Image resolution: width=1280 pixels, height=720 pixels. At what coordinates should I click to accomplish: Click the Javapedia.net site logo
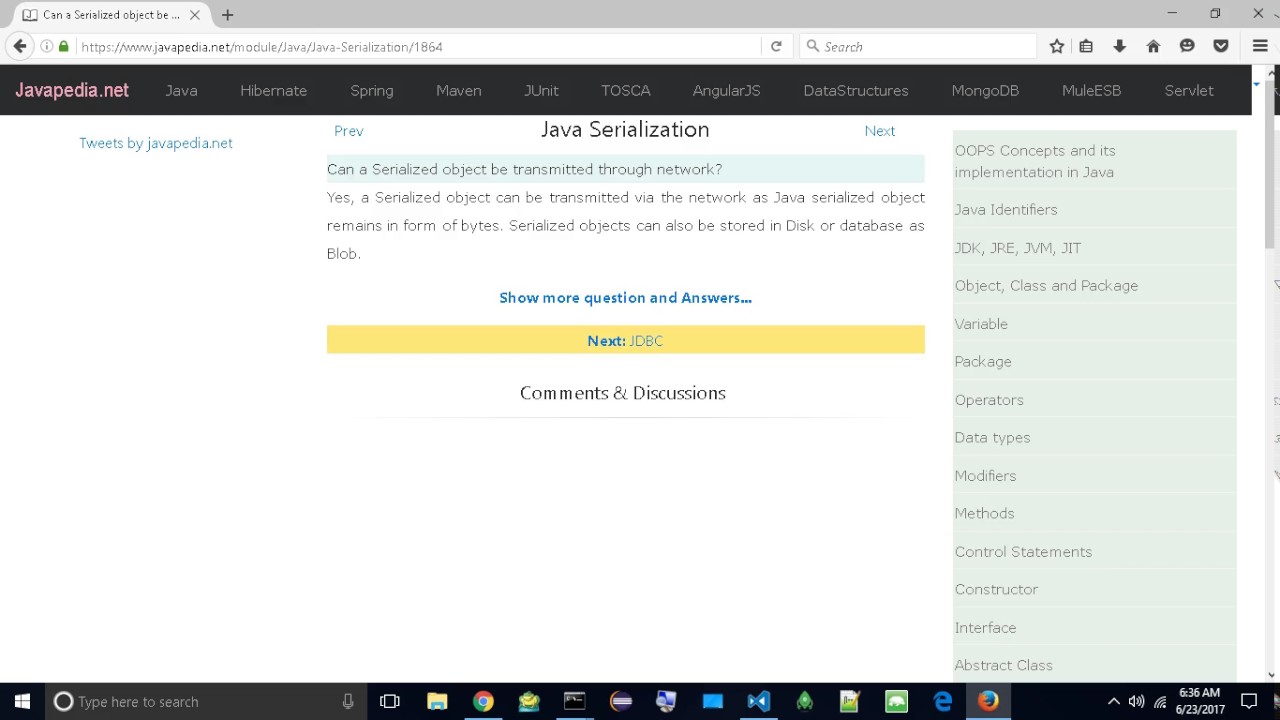[72, 90]
